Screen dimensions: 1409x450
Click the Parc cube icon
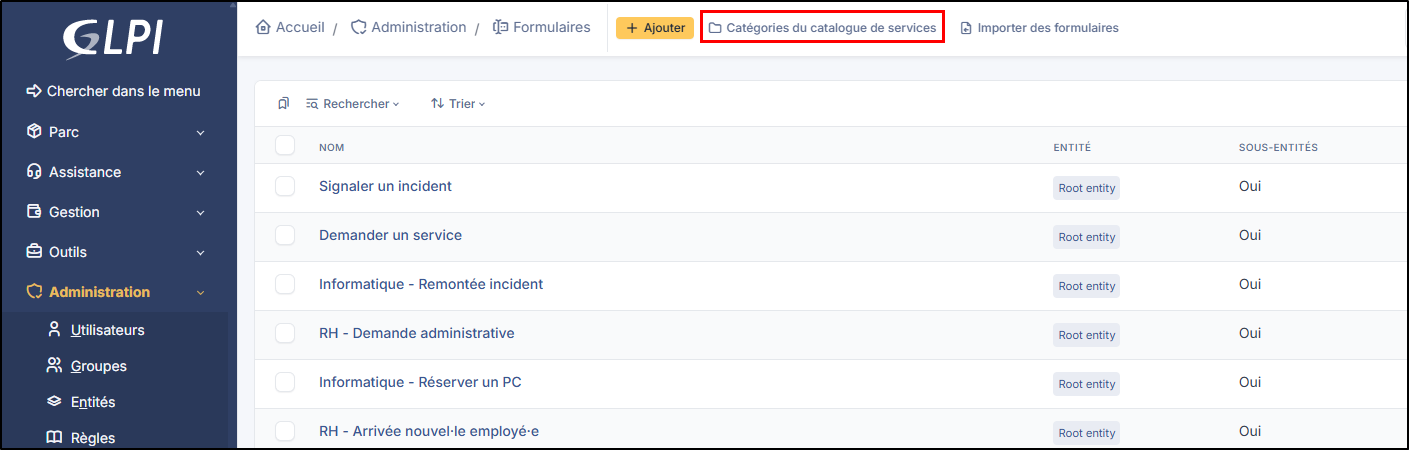pos(34,132)
